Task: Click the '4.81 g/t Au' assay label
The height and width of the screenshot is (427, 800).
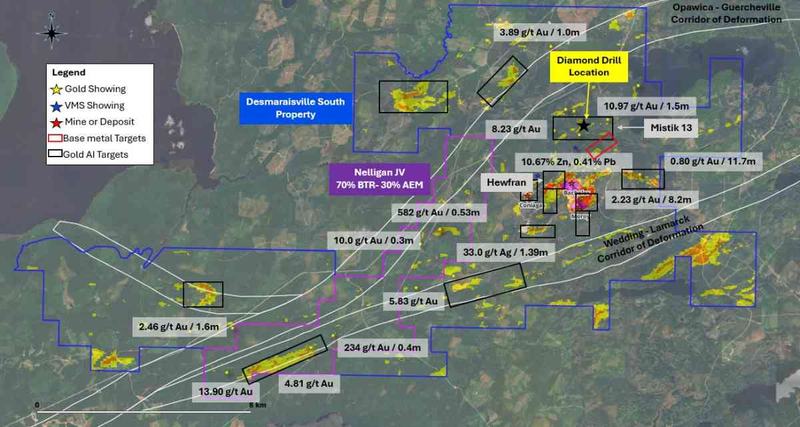Action: click(309, 383)
